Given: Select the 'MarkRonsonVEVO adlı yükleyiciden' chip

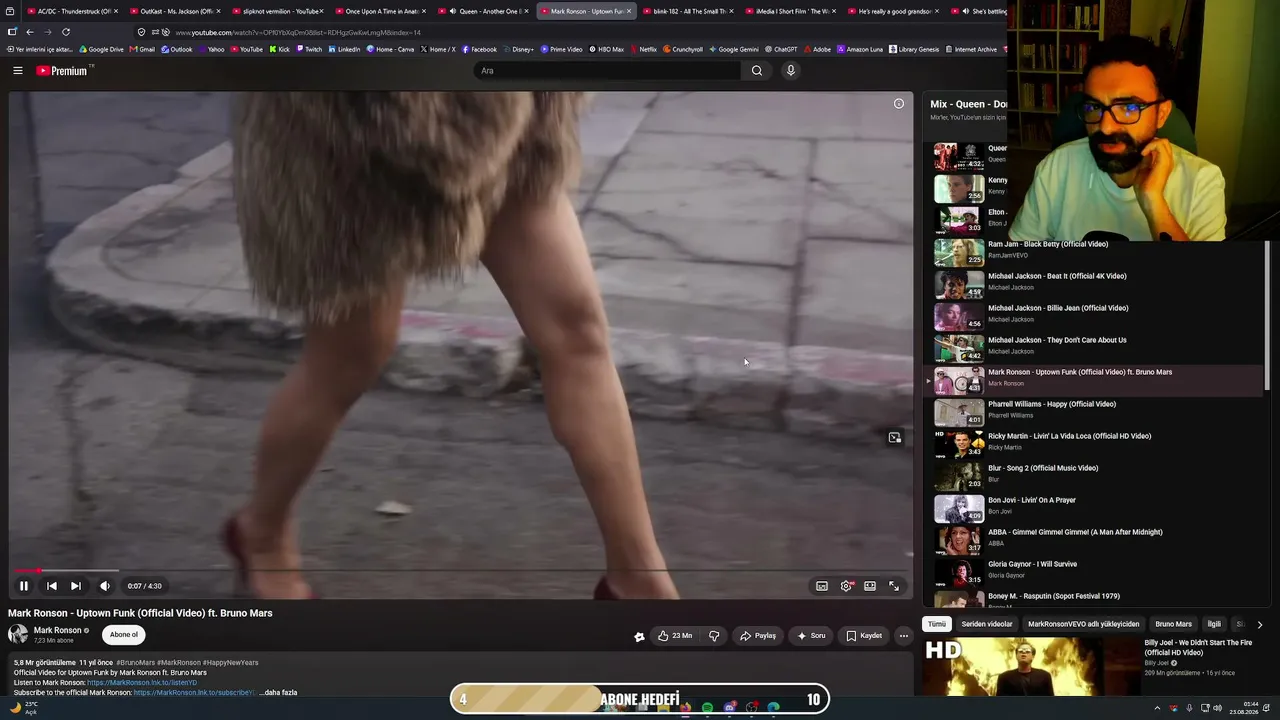Looking at the screenshot, I should 1083,624.
